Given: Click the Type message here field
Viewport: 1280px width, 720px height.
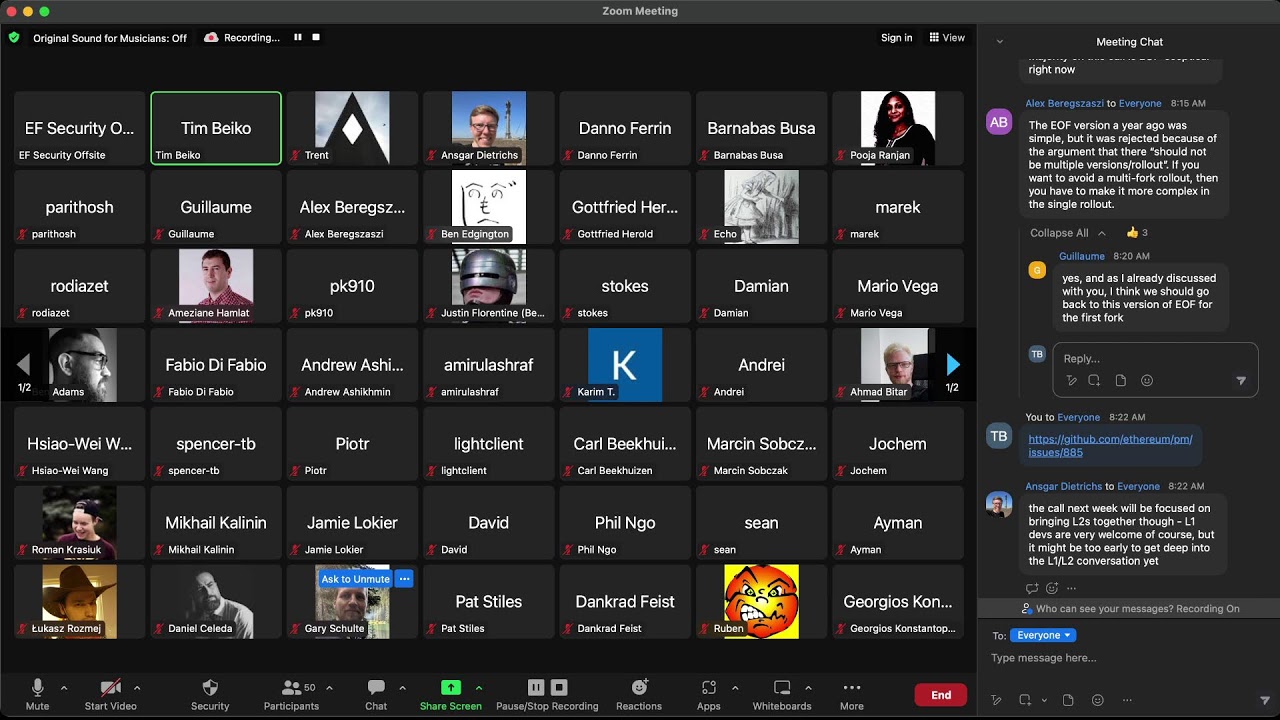Looking at the screenshot, I should point(1125,658).
